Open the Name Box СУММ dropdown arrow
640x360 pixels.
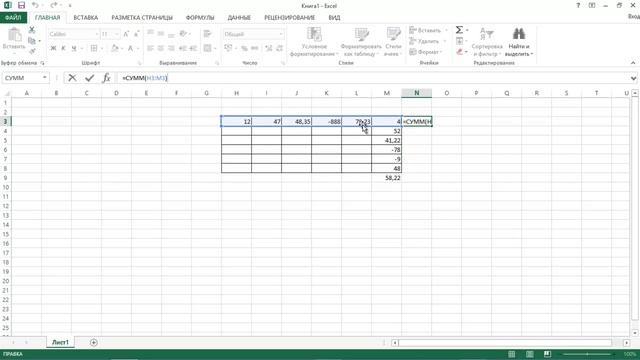(x=44, y=78)
